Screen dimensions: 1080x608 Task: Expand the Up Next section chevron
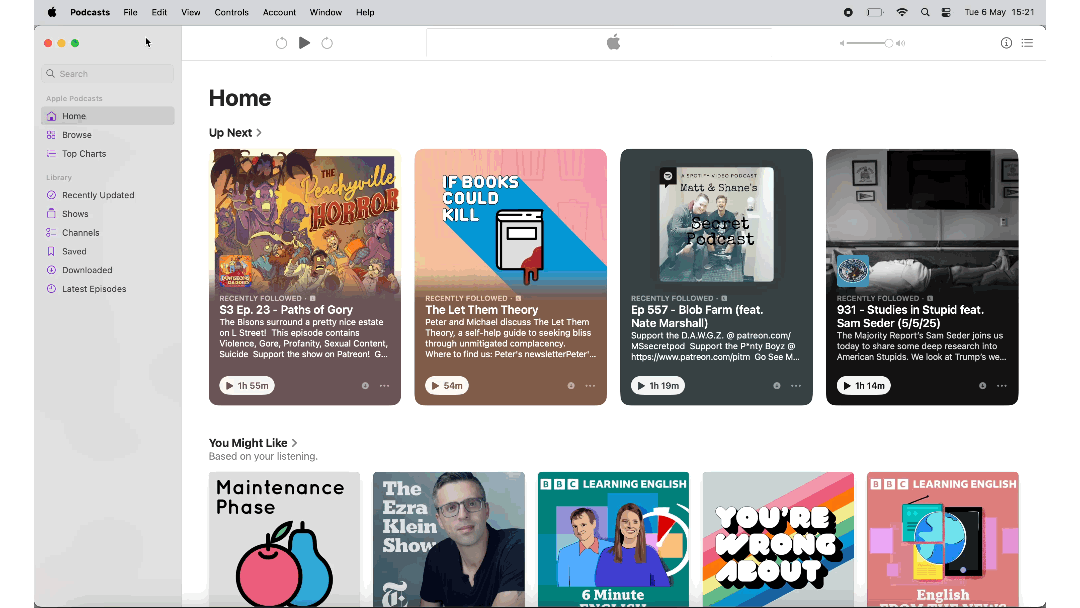[x=259, y=133]
